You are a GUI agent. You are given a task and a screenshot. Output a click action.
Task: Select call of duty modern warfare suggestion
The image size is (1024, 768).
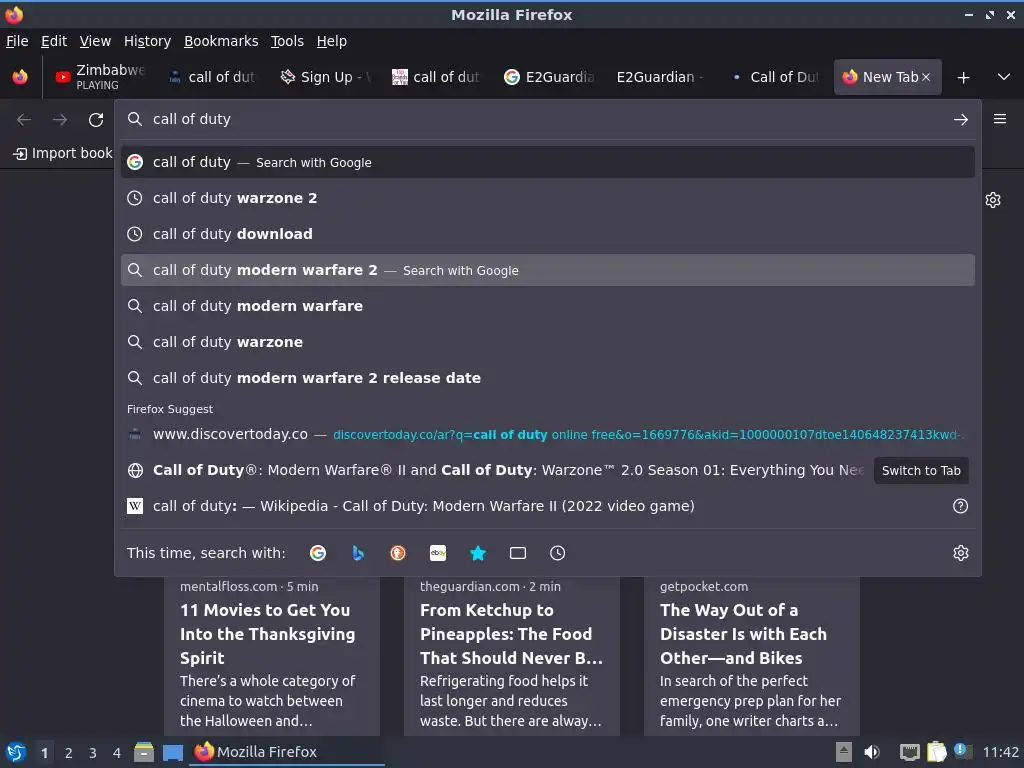[547, 306]
